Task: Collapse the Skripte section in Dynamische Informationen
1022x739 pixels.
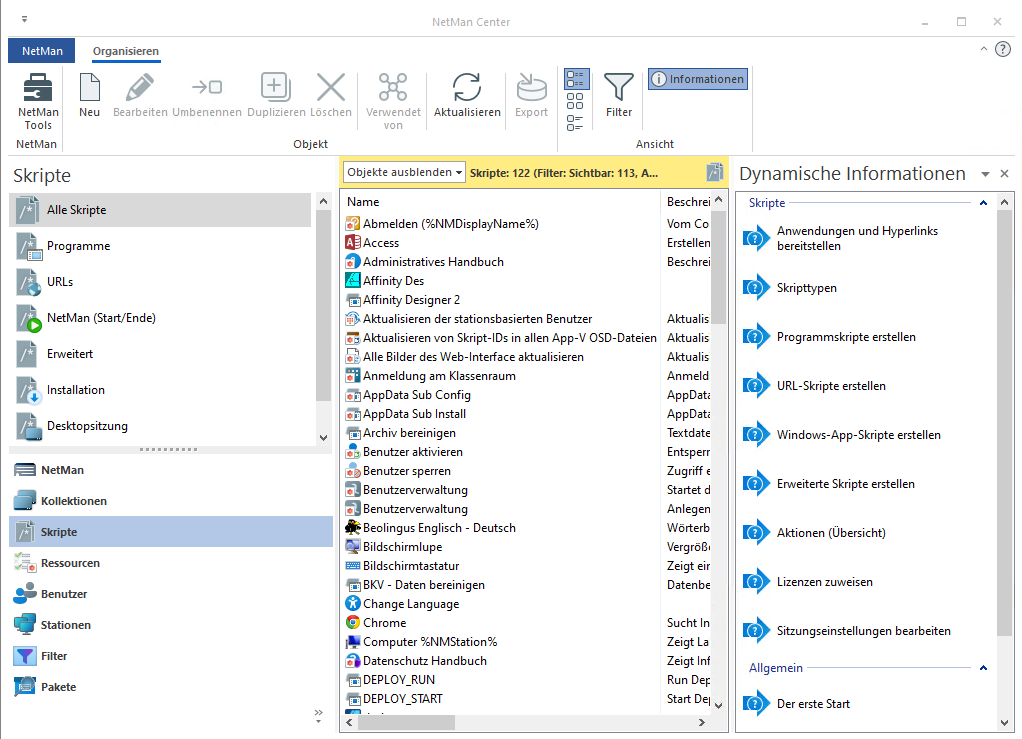Action: pyautogui.click(x=983, y=202)
